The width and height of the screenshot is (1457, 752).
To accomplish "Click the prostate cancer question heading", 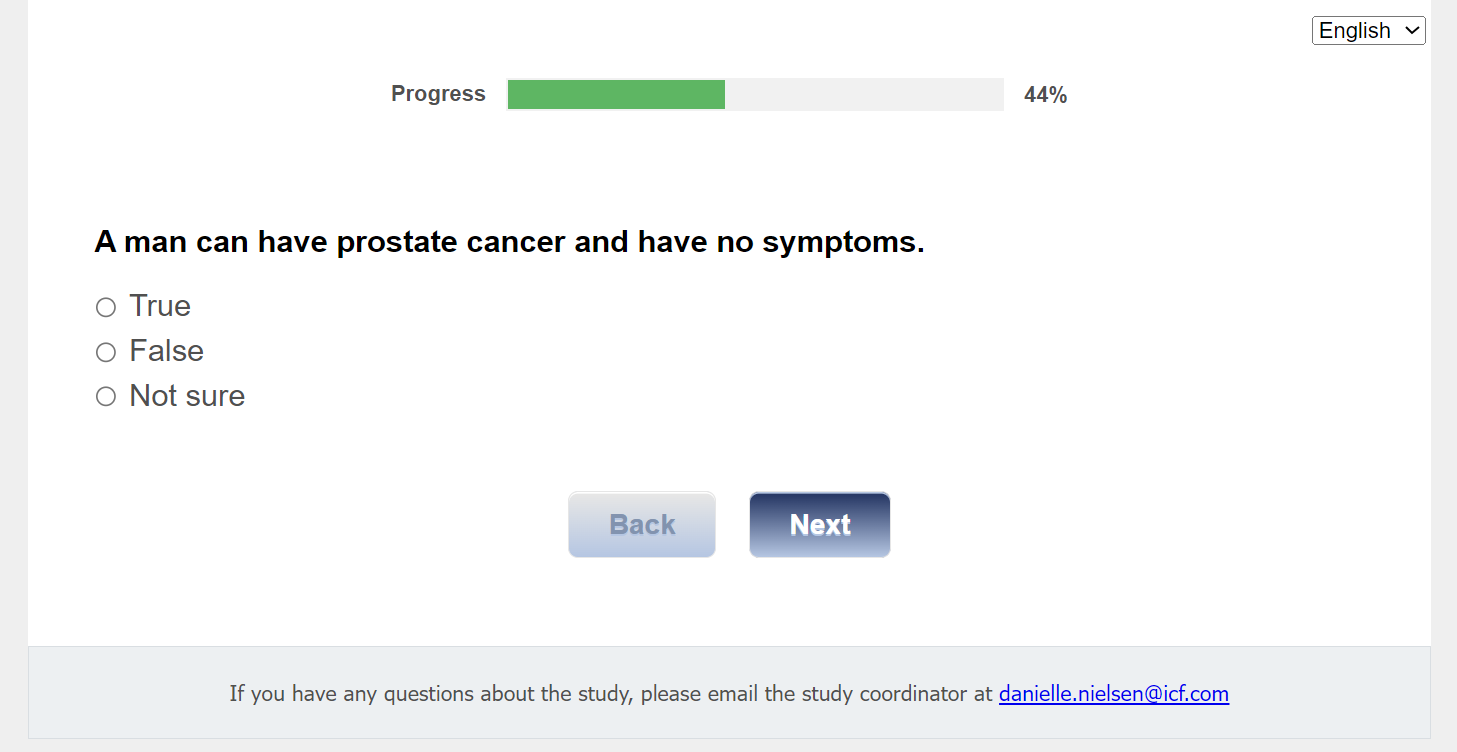I will point(509,242).
